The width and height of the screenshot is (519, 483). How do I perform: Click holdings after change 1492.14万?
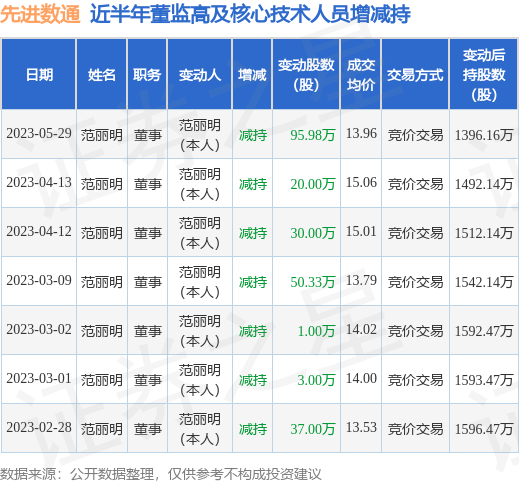click(x=484, y=184)
